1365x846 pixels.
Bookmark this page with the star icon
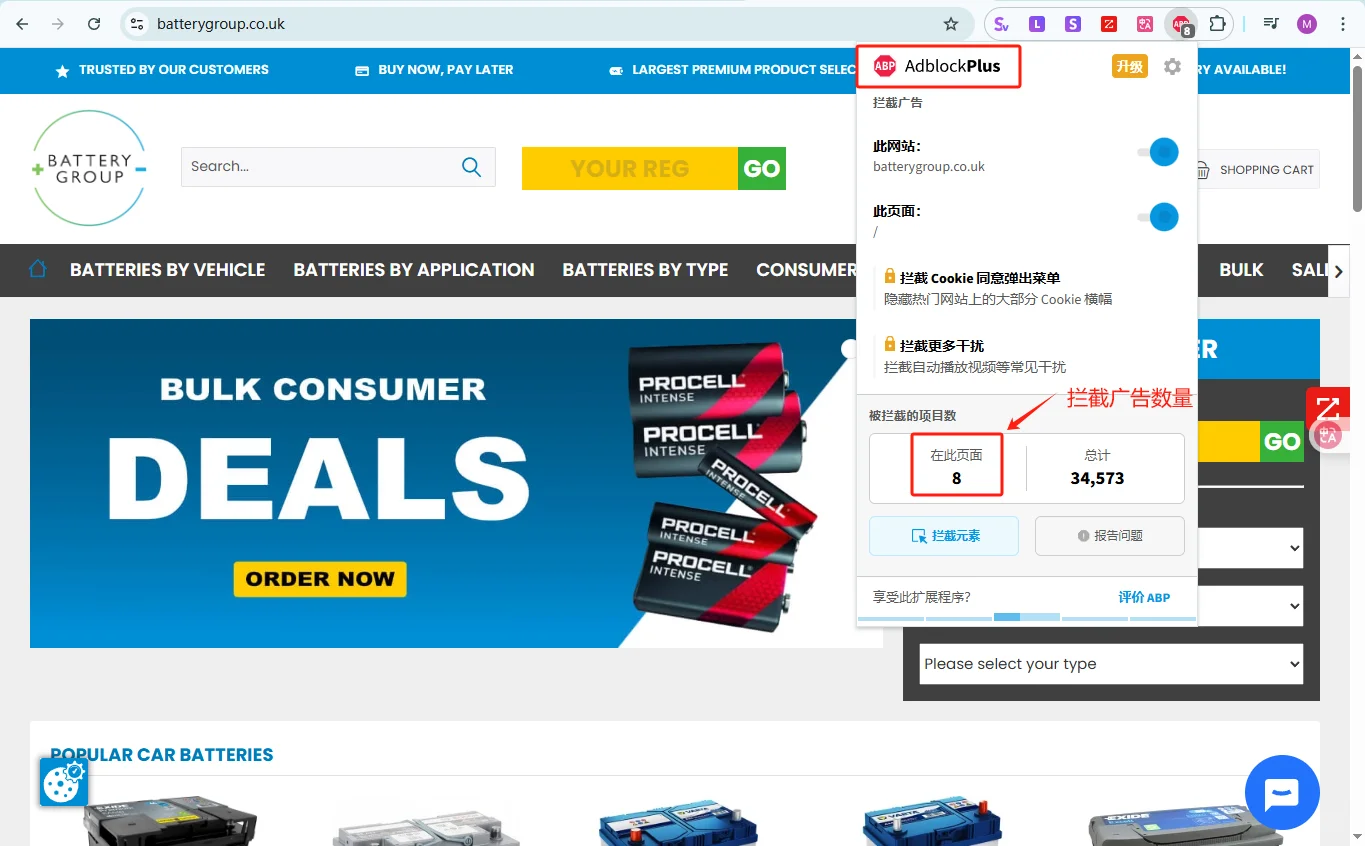[x=950, y=24]
